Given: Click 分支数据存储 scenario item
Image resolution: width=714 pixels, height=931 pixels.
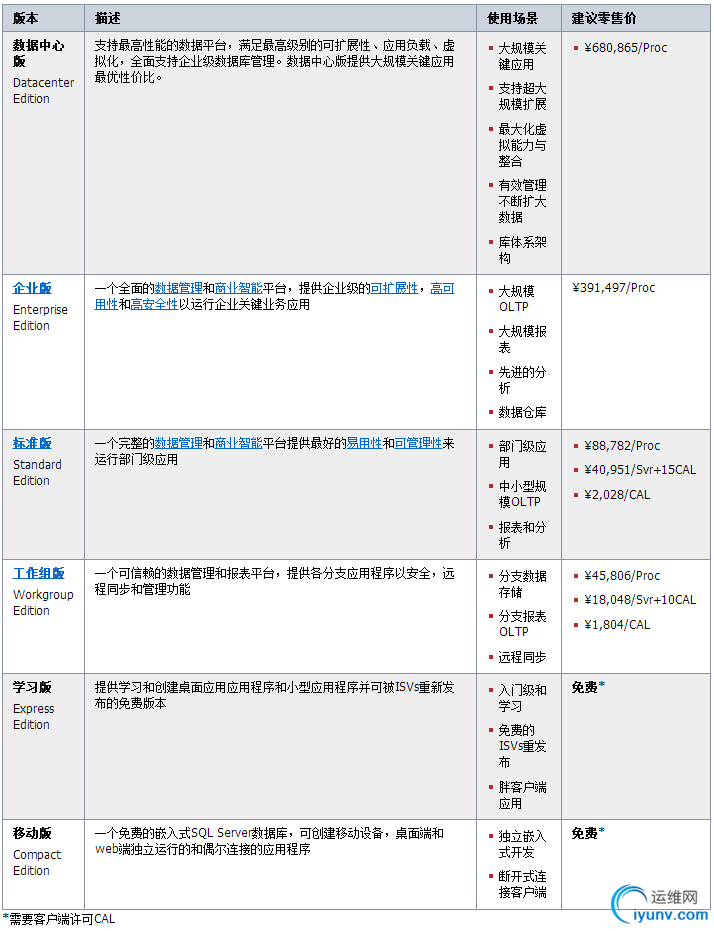Looking at the screenshot, I should pyautogui.click(x=522, y=585).
